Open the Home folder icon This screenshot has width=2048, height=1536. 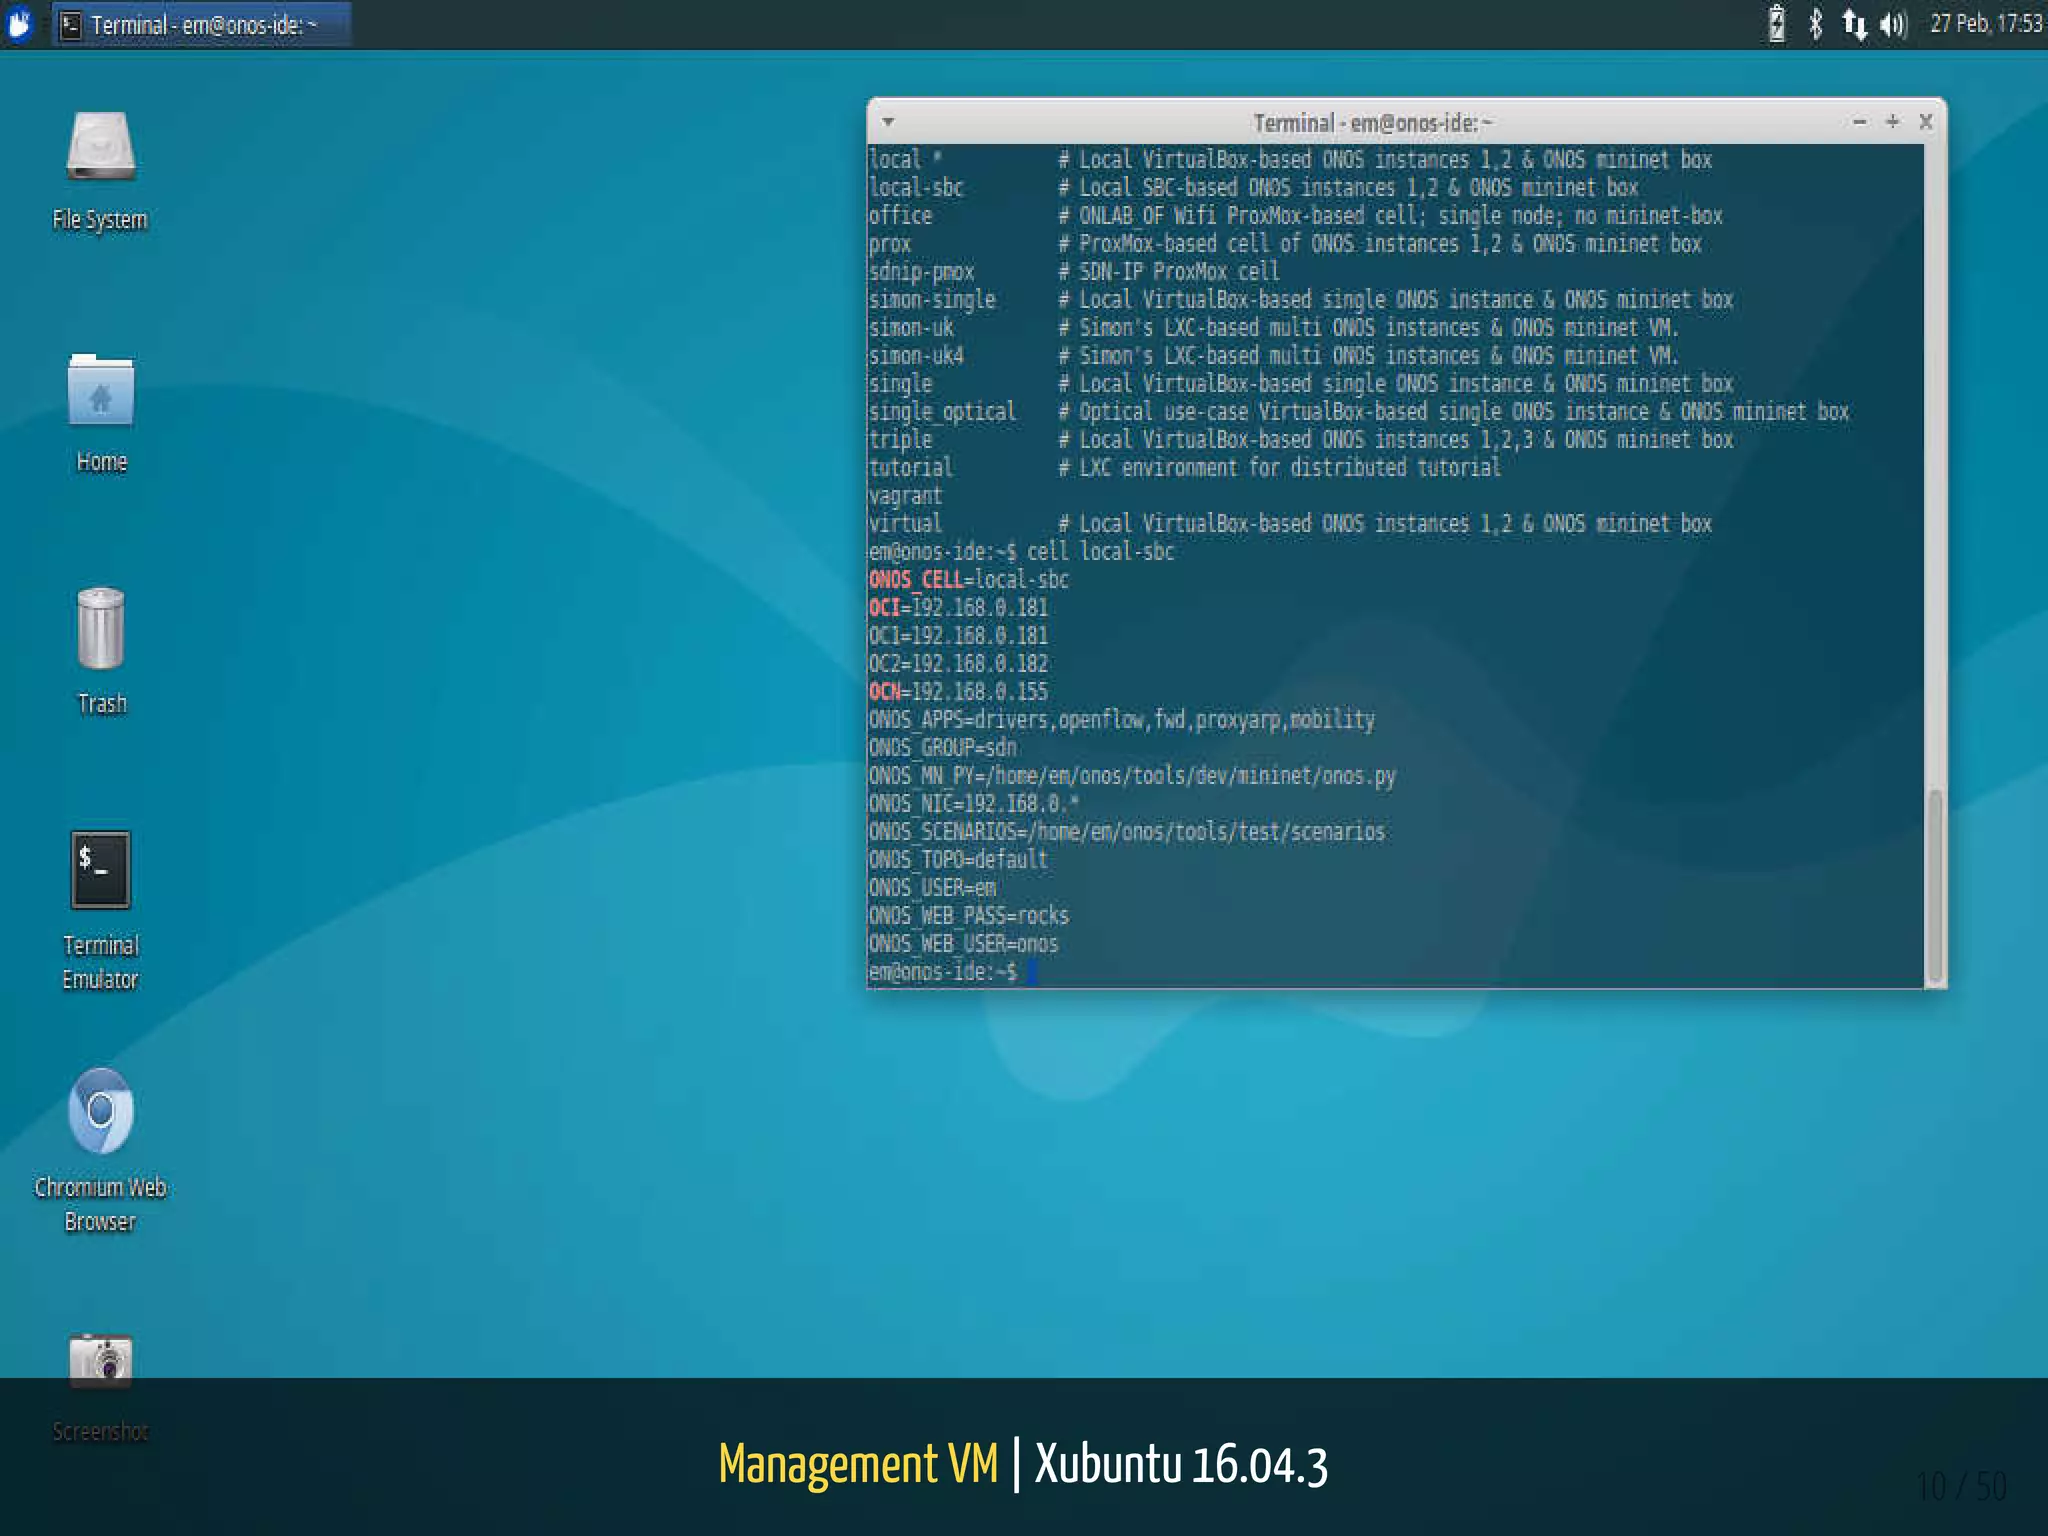click(x=100, y=391)
